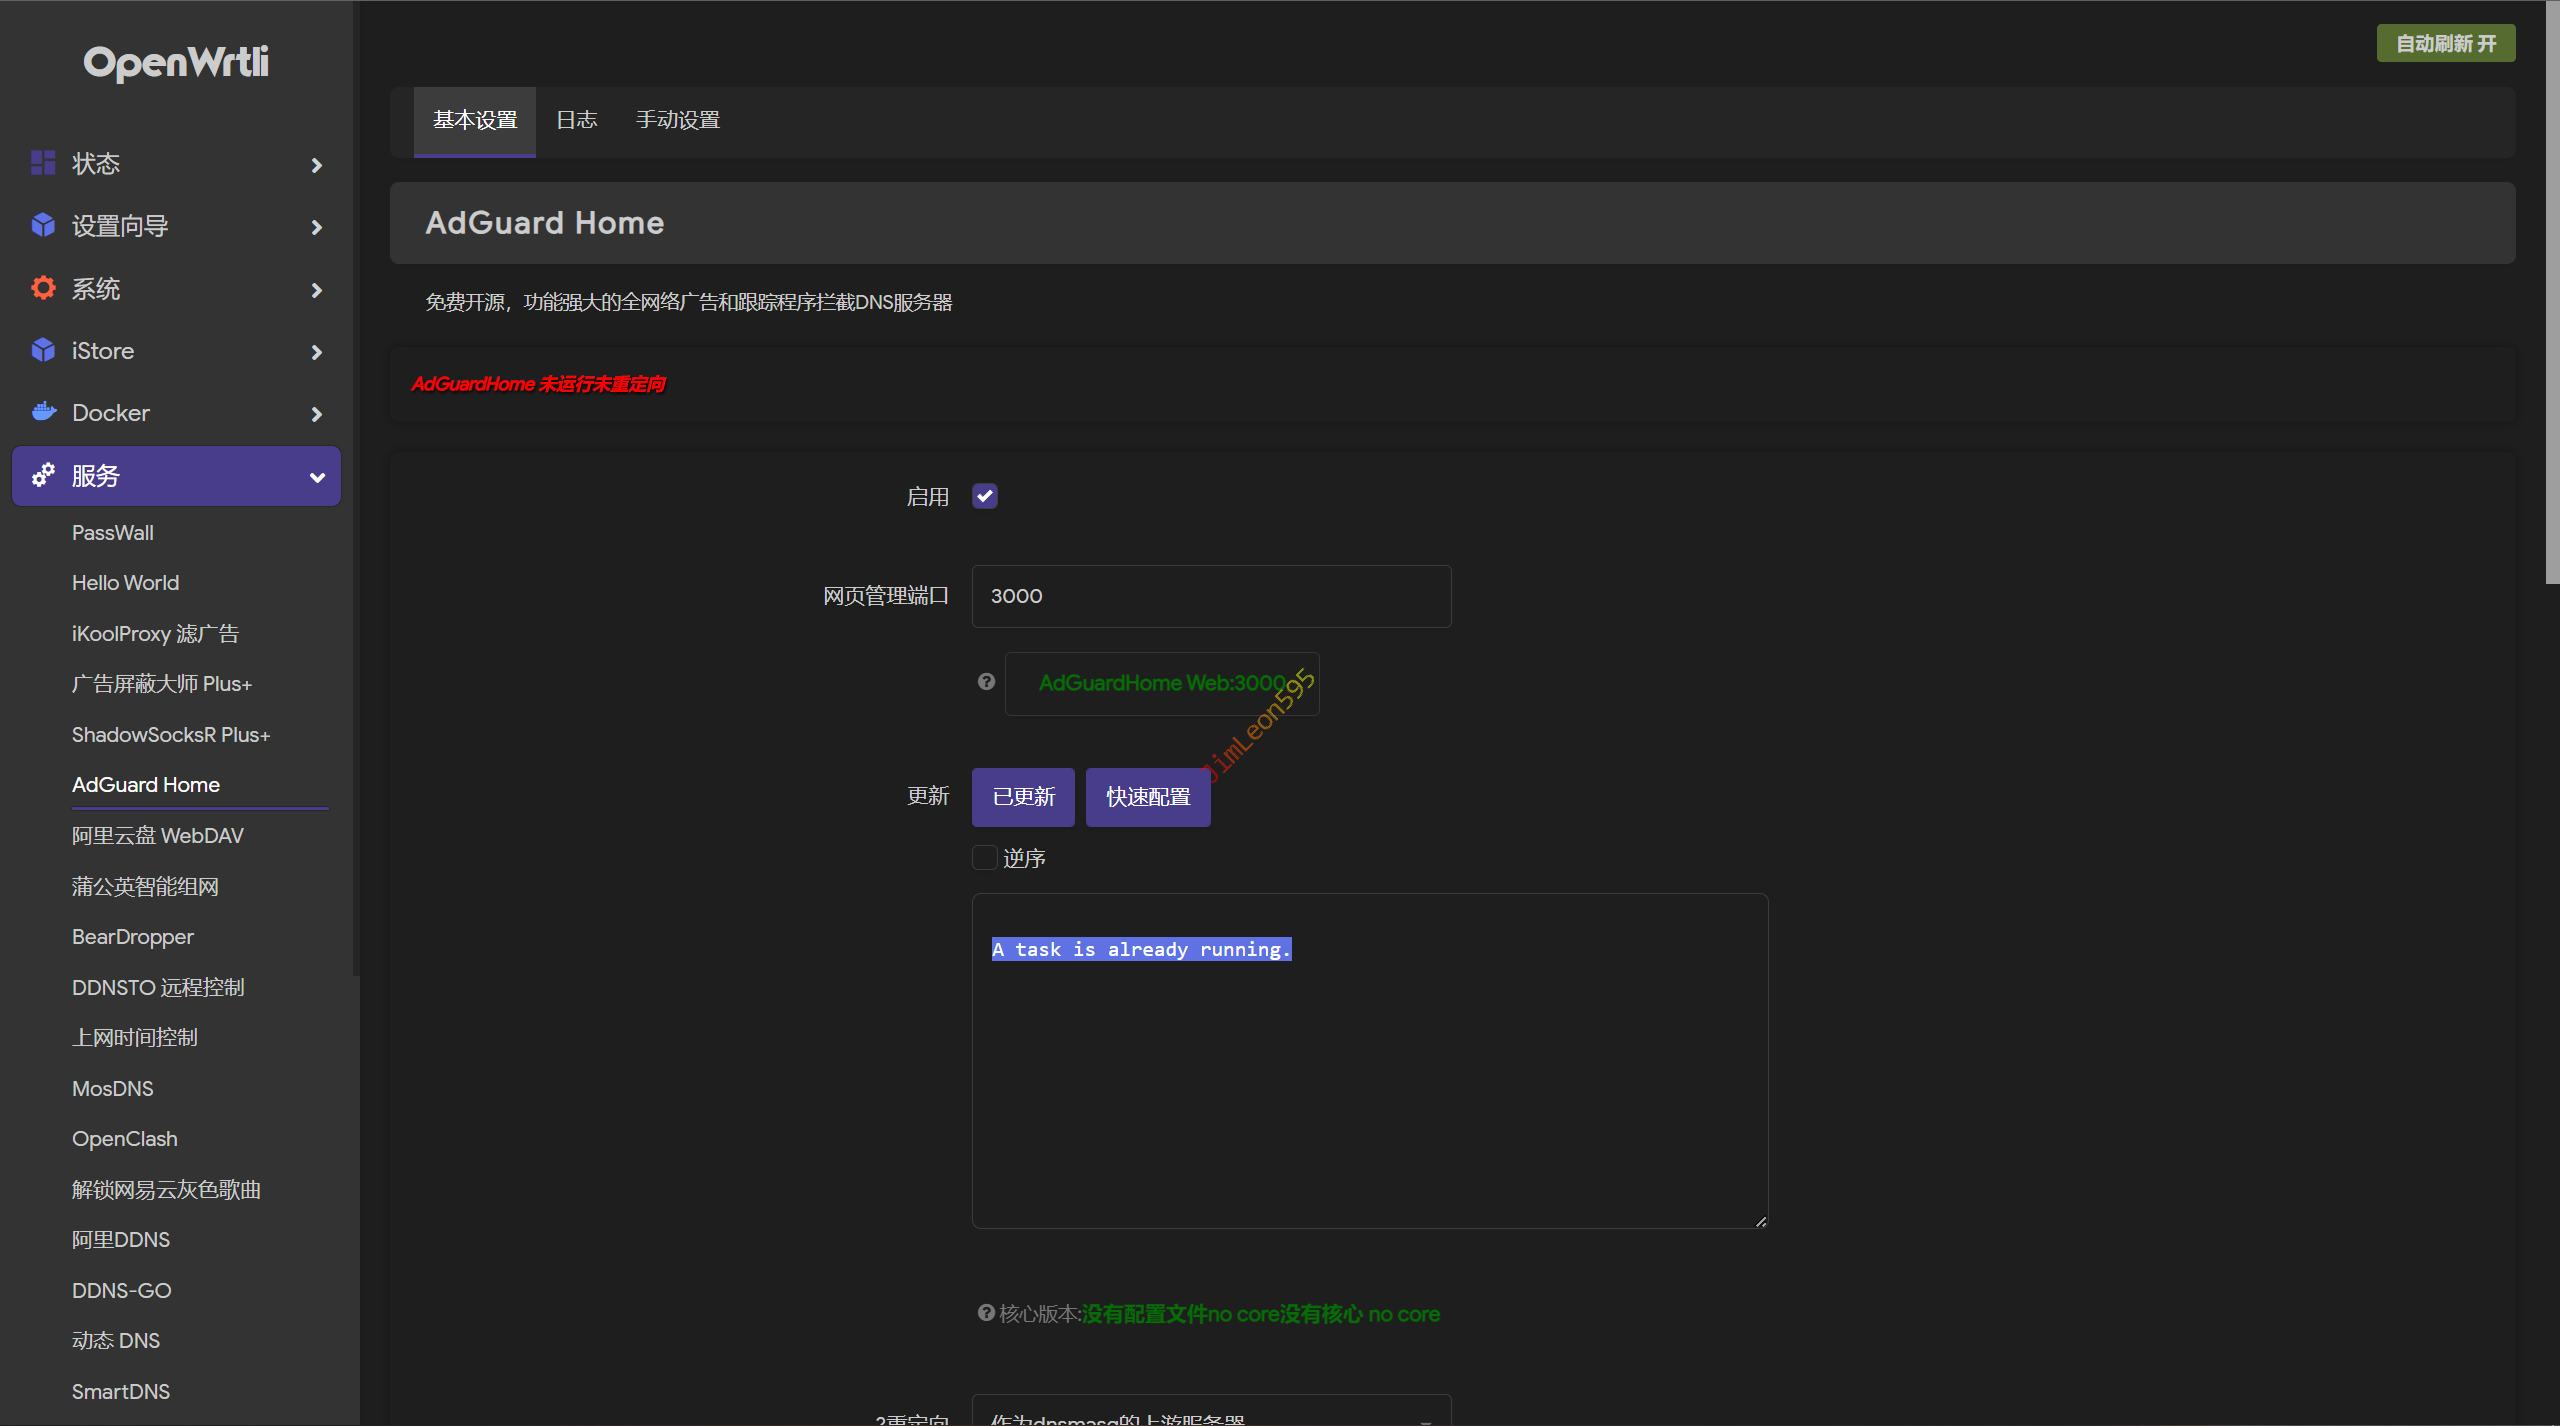Click the iStore cube icon
The width and height of the screenshot is (2560, 1426).
[x=43, y=350]
